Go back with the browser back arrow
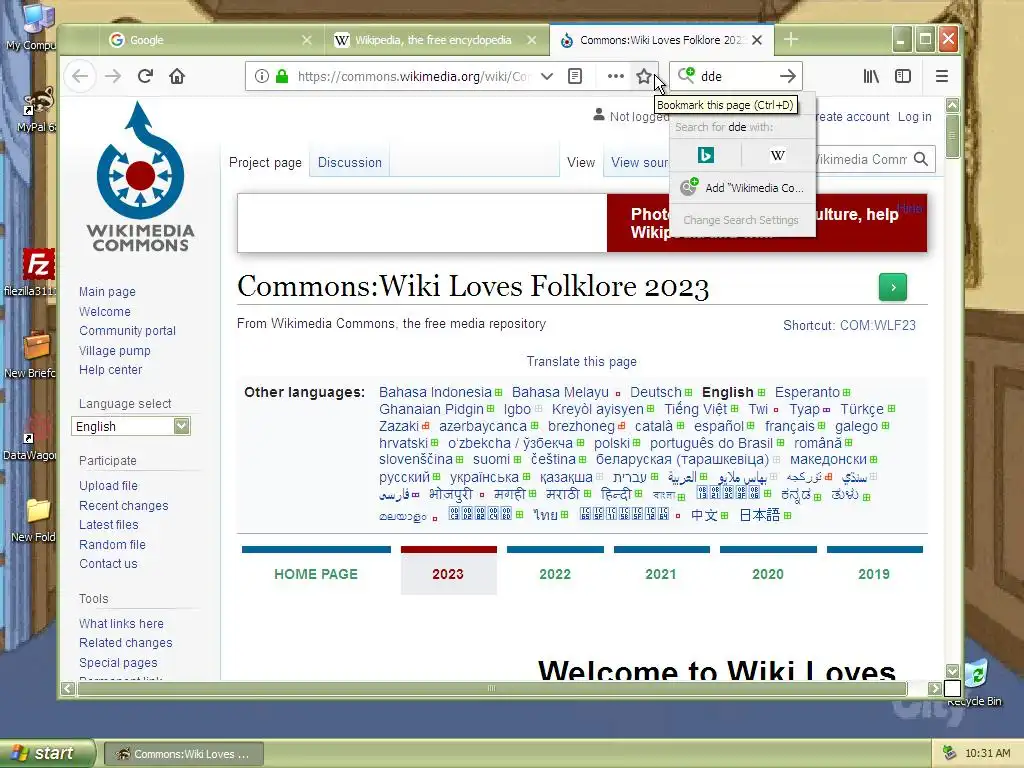Image resolution: width=1024 pixels, height=768 pixels. [x=80, y=76]
